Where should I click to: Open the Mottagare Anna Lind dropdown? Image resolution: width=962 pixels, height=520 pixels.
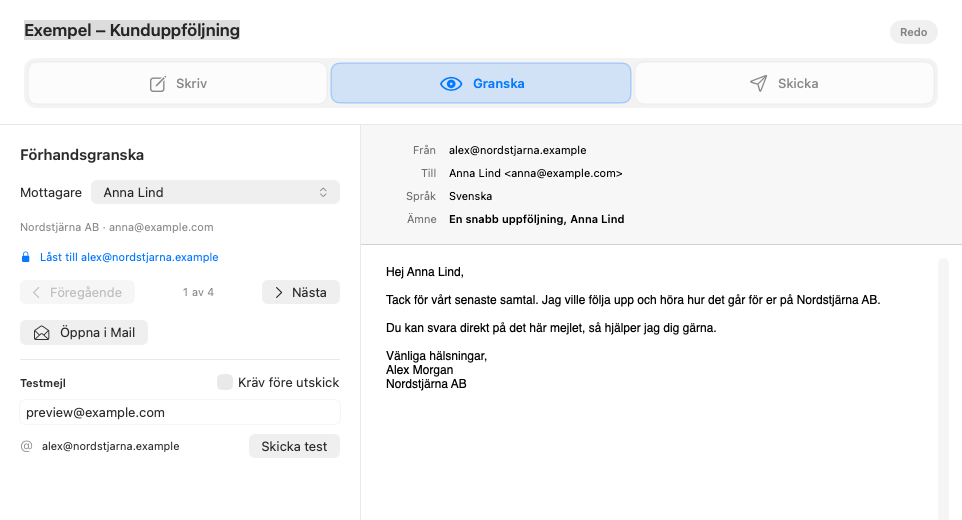tap(215, 192)
